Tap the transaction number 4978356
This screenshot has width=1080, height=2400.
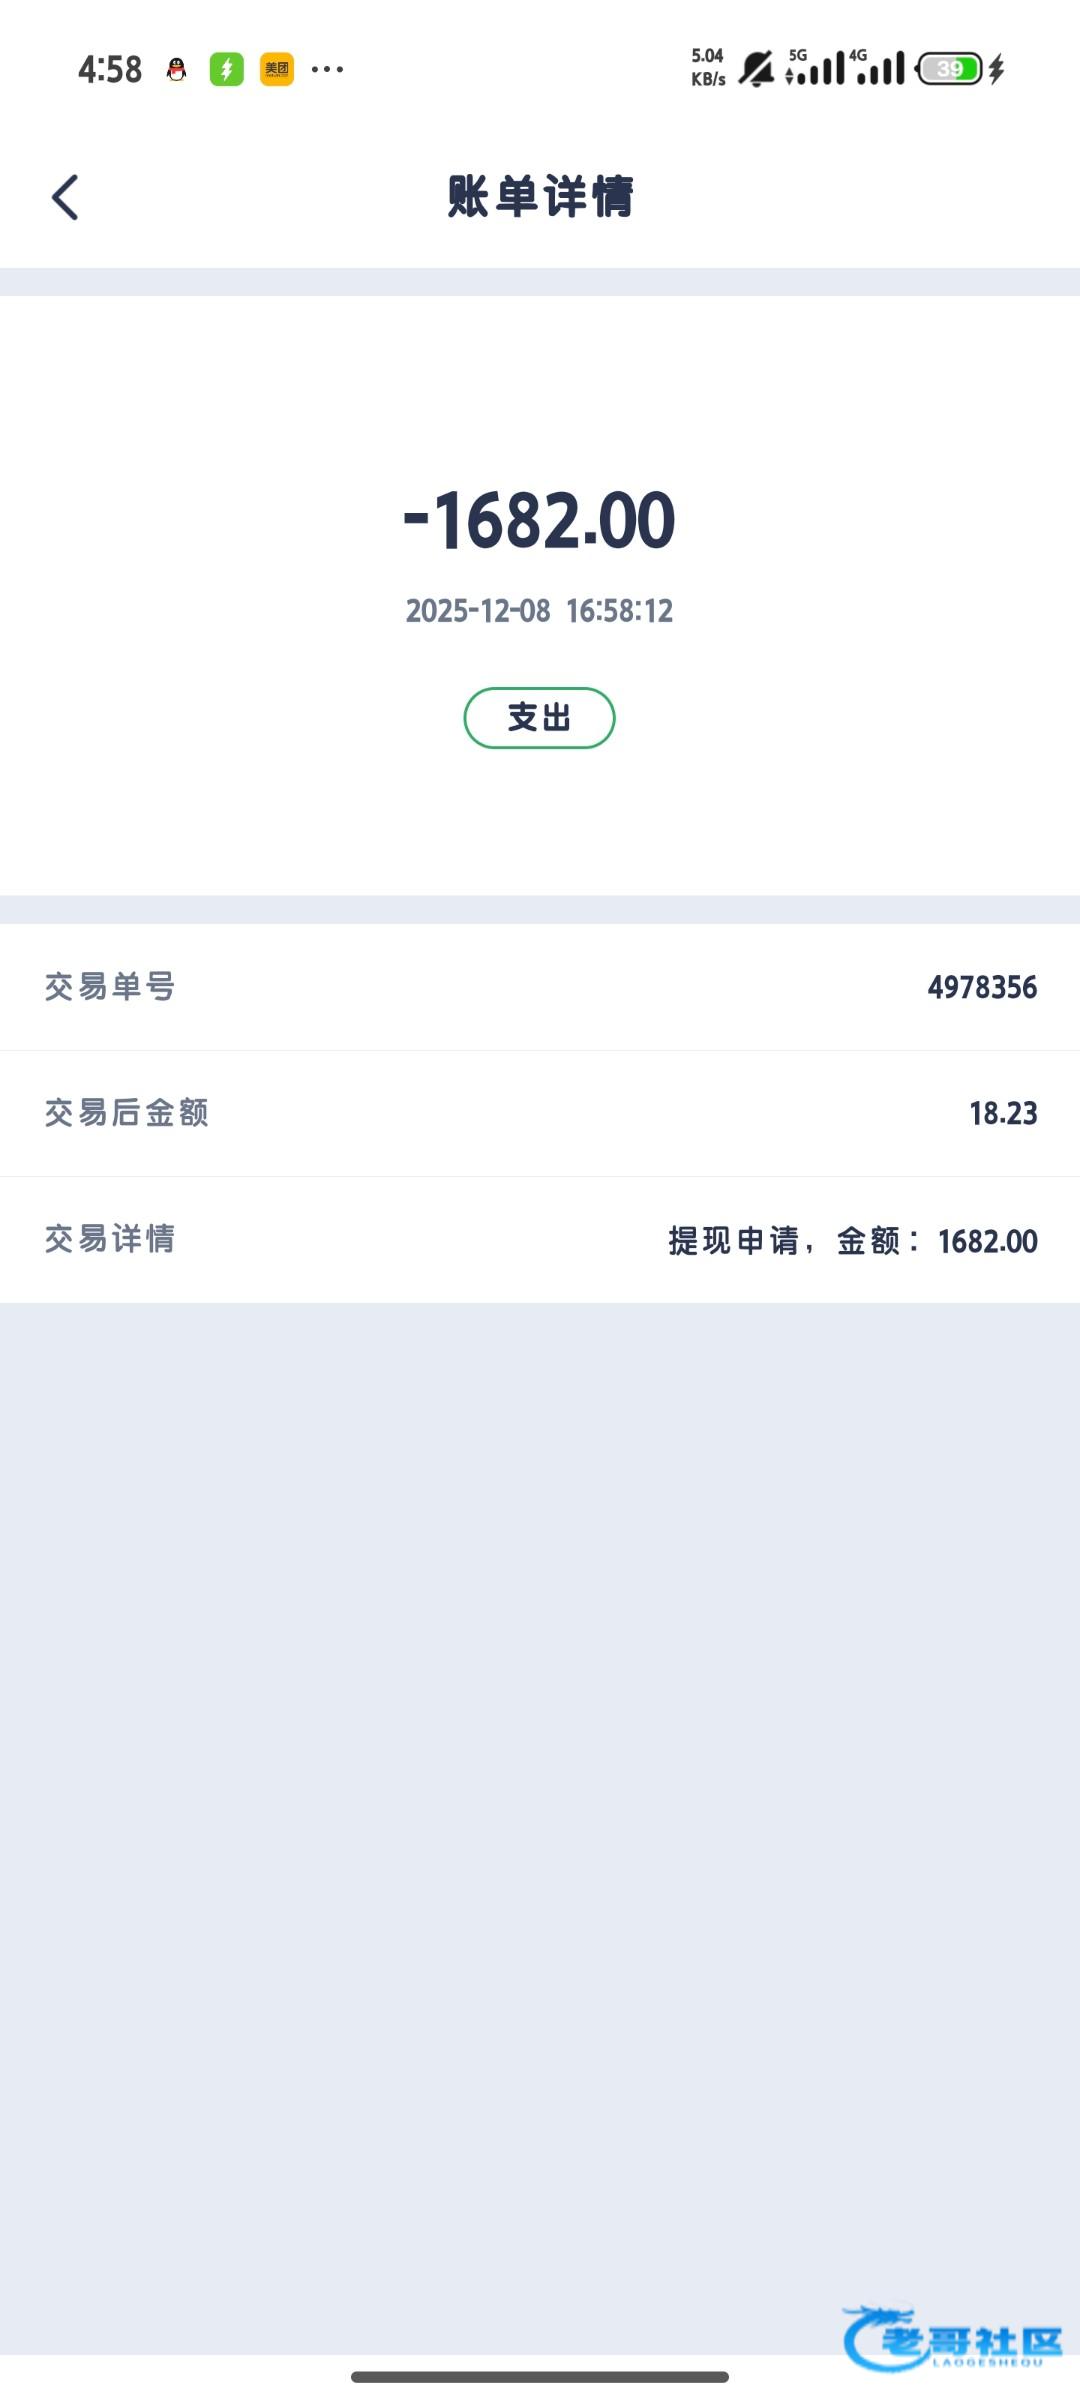pyautogui.click(x=982, y=988)
